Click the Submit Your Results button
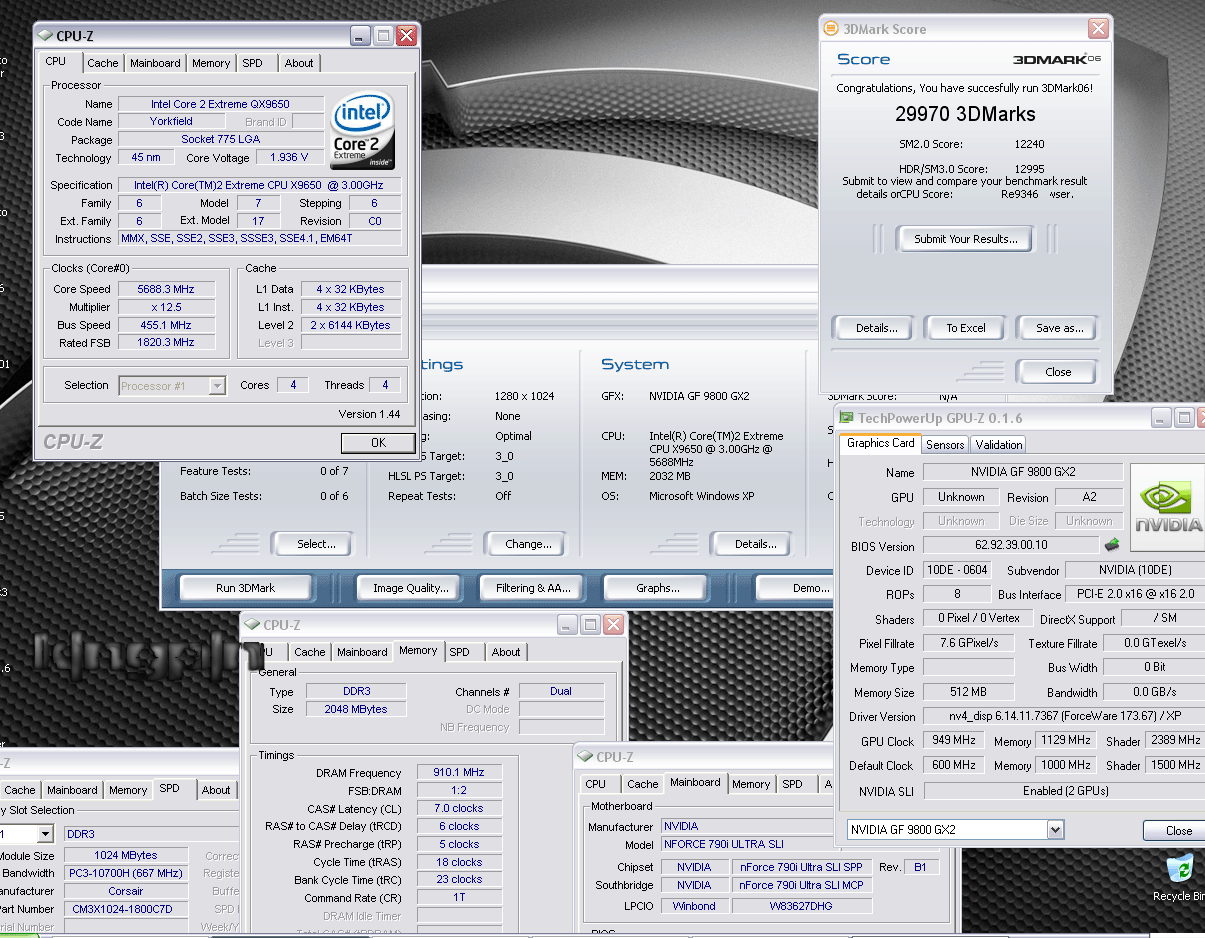Image resolution: width=1205 pixels, height=938 pixels. (966, 239)
